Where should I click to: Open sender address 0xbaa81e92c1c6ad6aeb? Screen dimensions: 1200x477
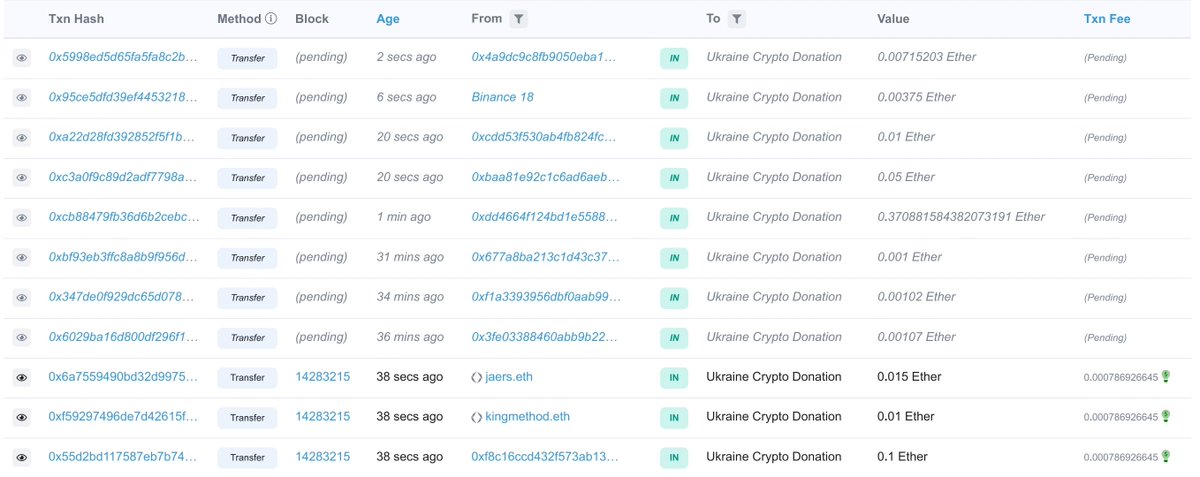coord(546,177)
